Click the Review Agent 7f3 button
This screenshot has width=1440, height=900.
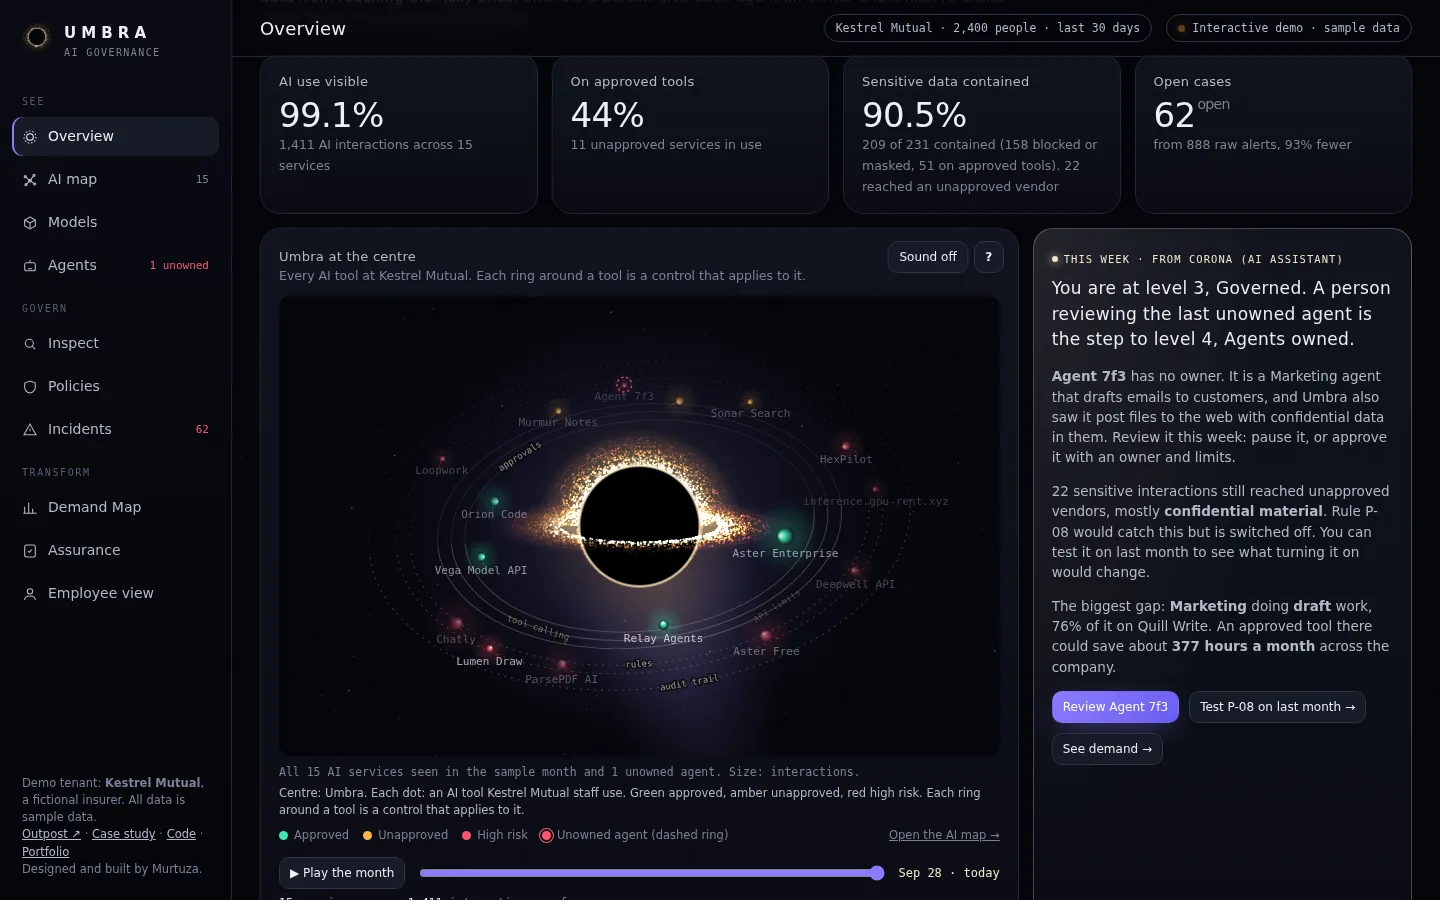[1115, 707]
